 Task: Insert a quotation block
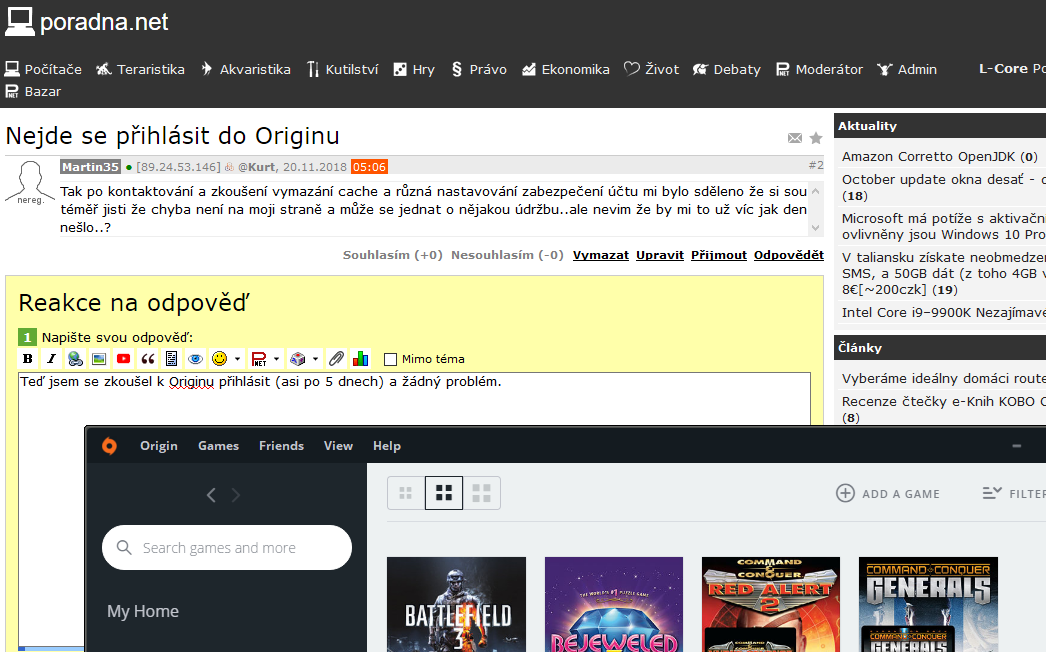[147, 359]
